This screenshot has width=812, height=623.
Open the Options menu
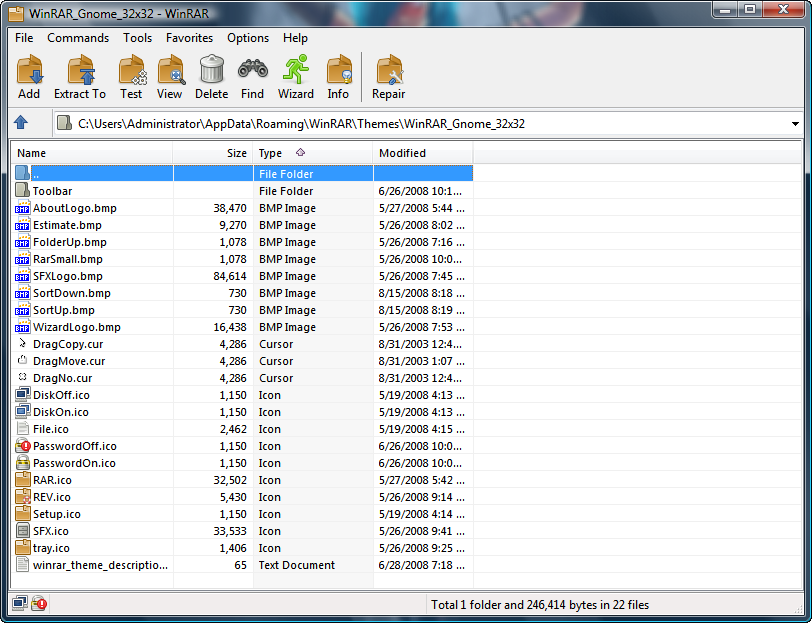[248, 38]
